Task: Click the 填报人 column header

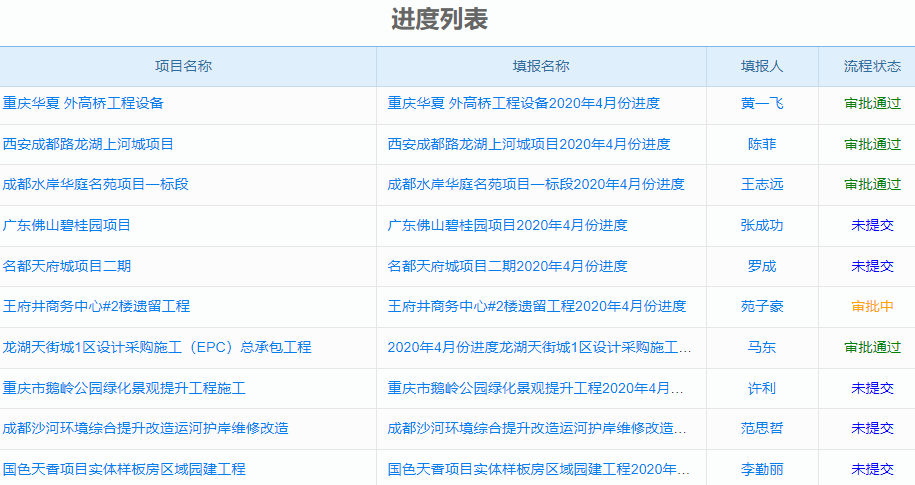Action: tap(762, 67)
